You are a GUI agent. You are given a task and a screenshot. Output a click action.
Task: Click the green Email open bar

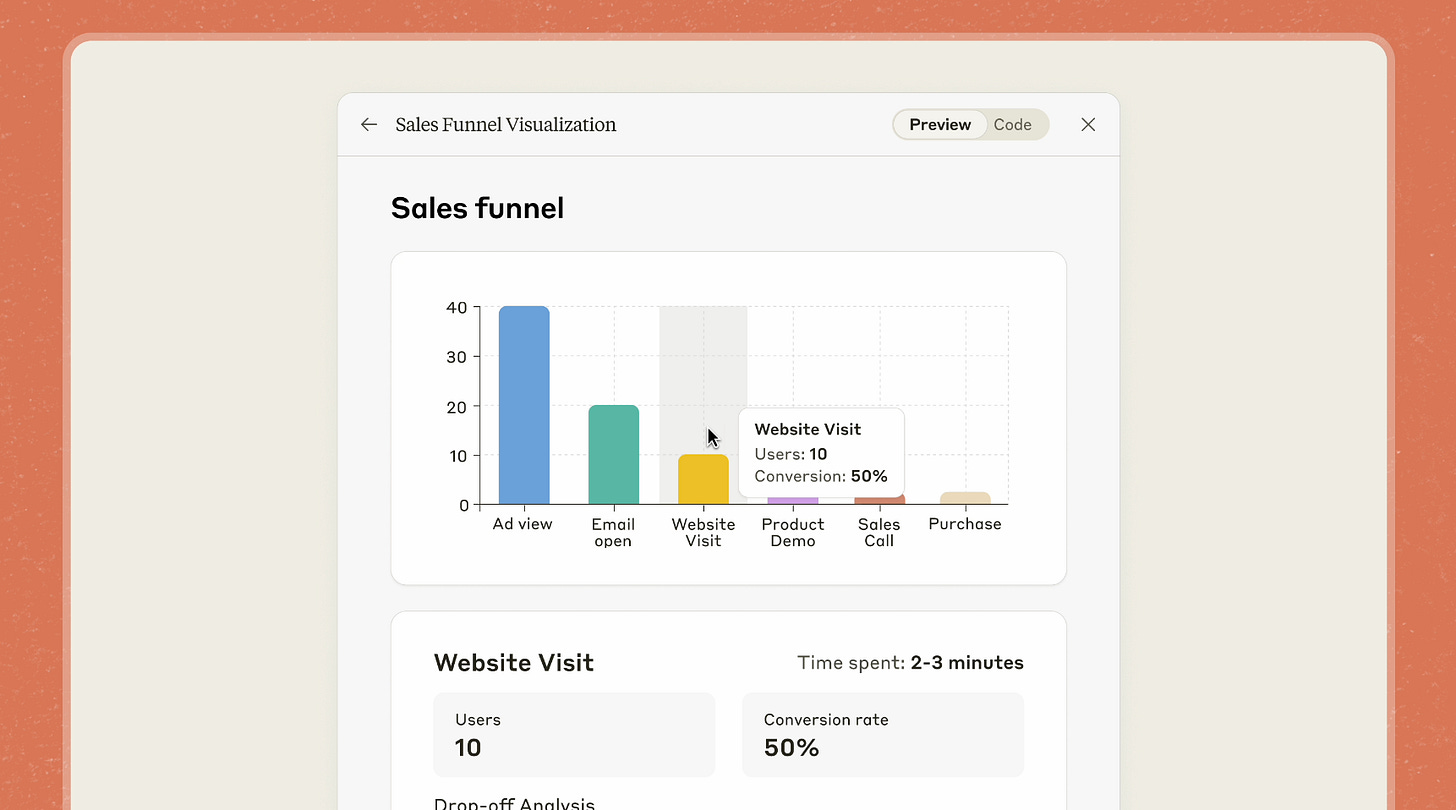[x=613, y=454]
